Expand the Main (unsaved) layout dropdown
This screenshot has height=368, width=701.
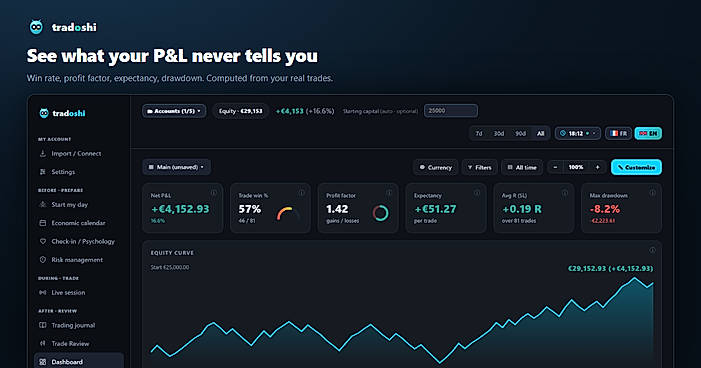tap(177, 167)
